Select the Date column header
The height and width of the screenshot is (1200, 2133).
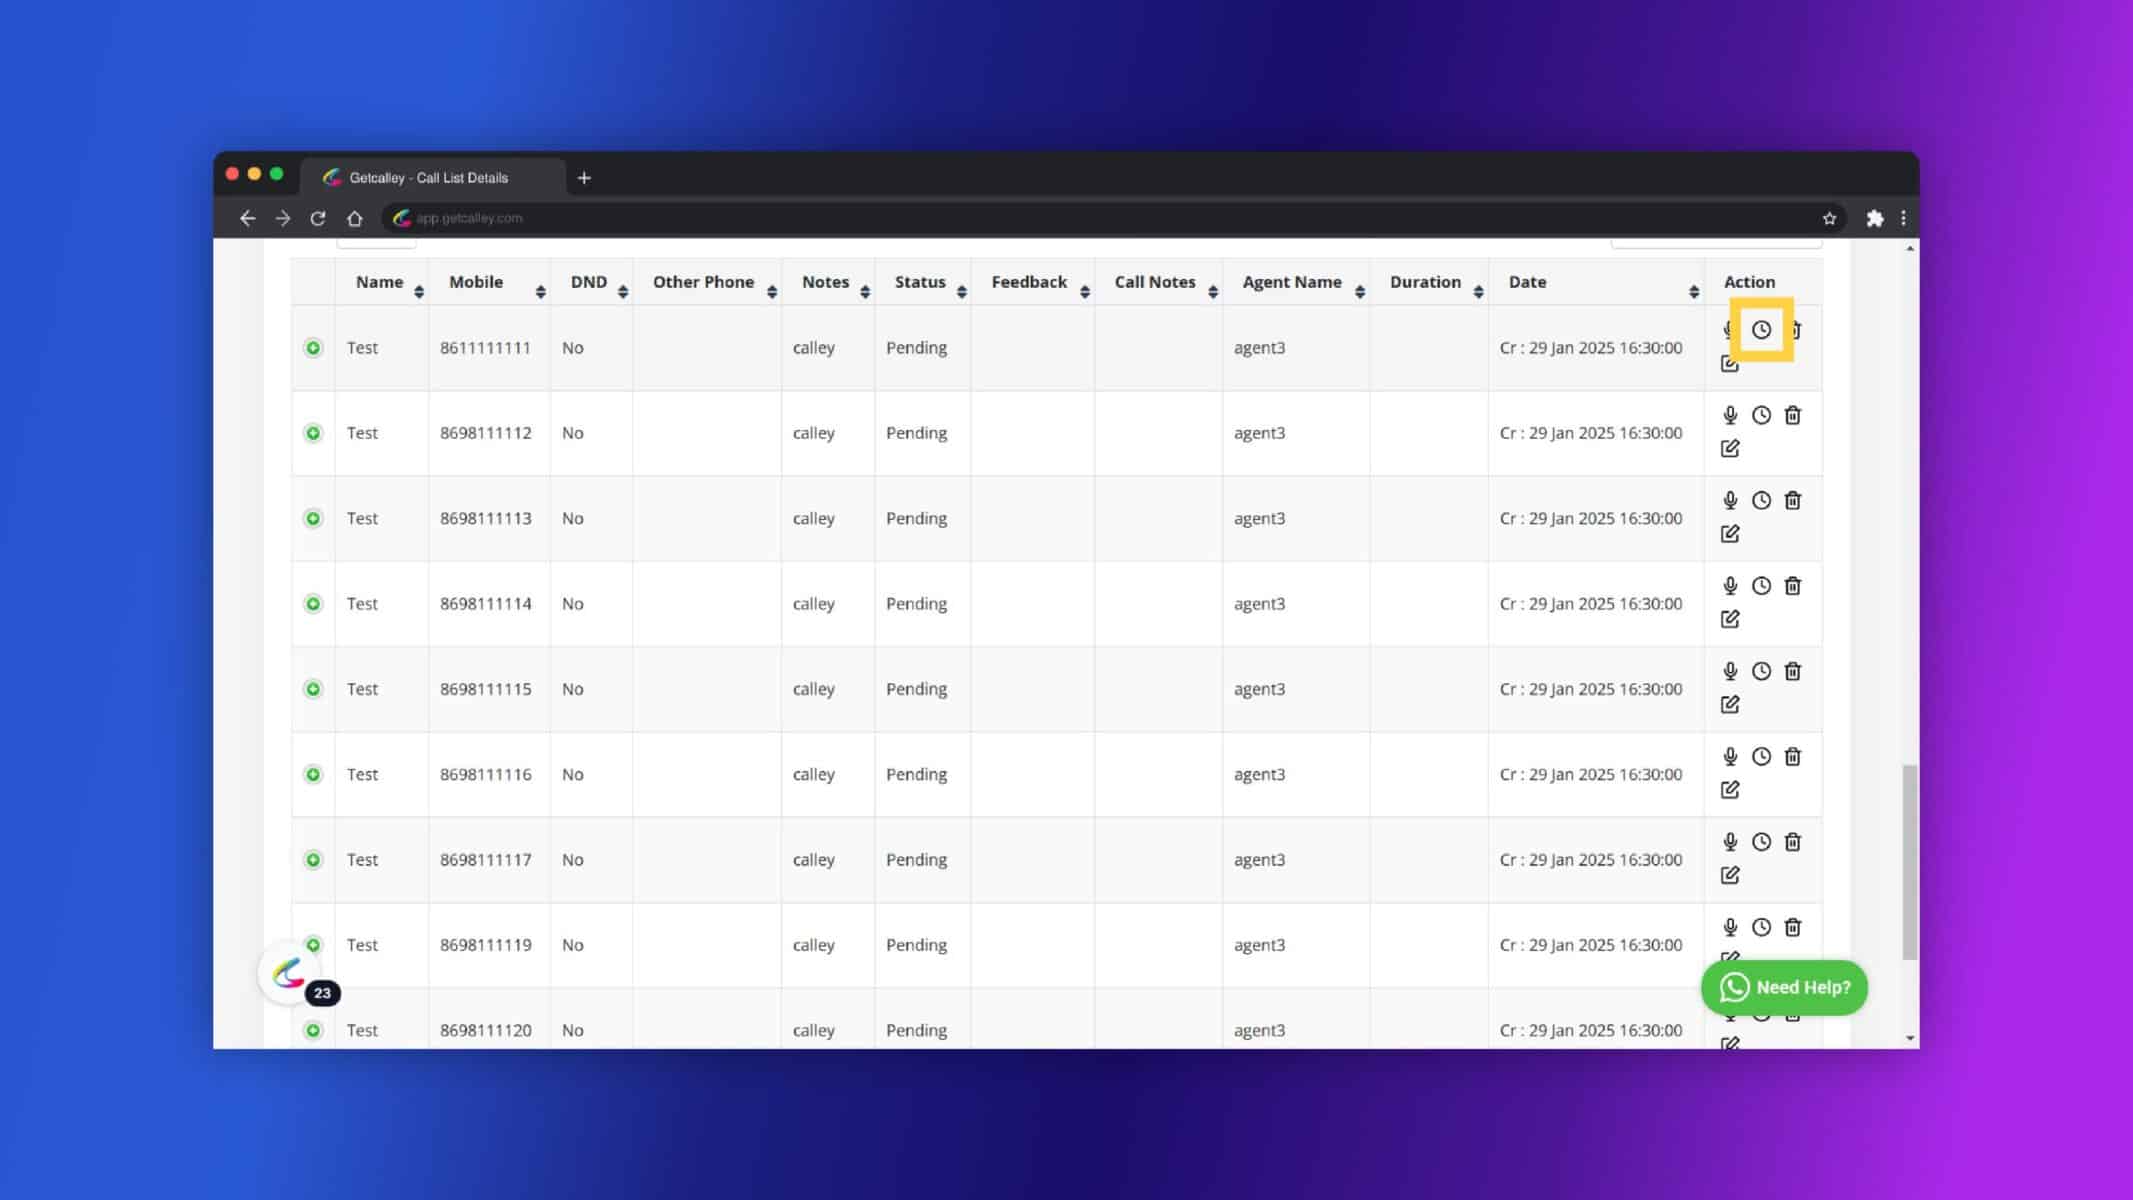click(1528, 281)
